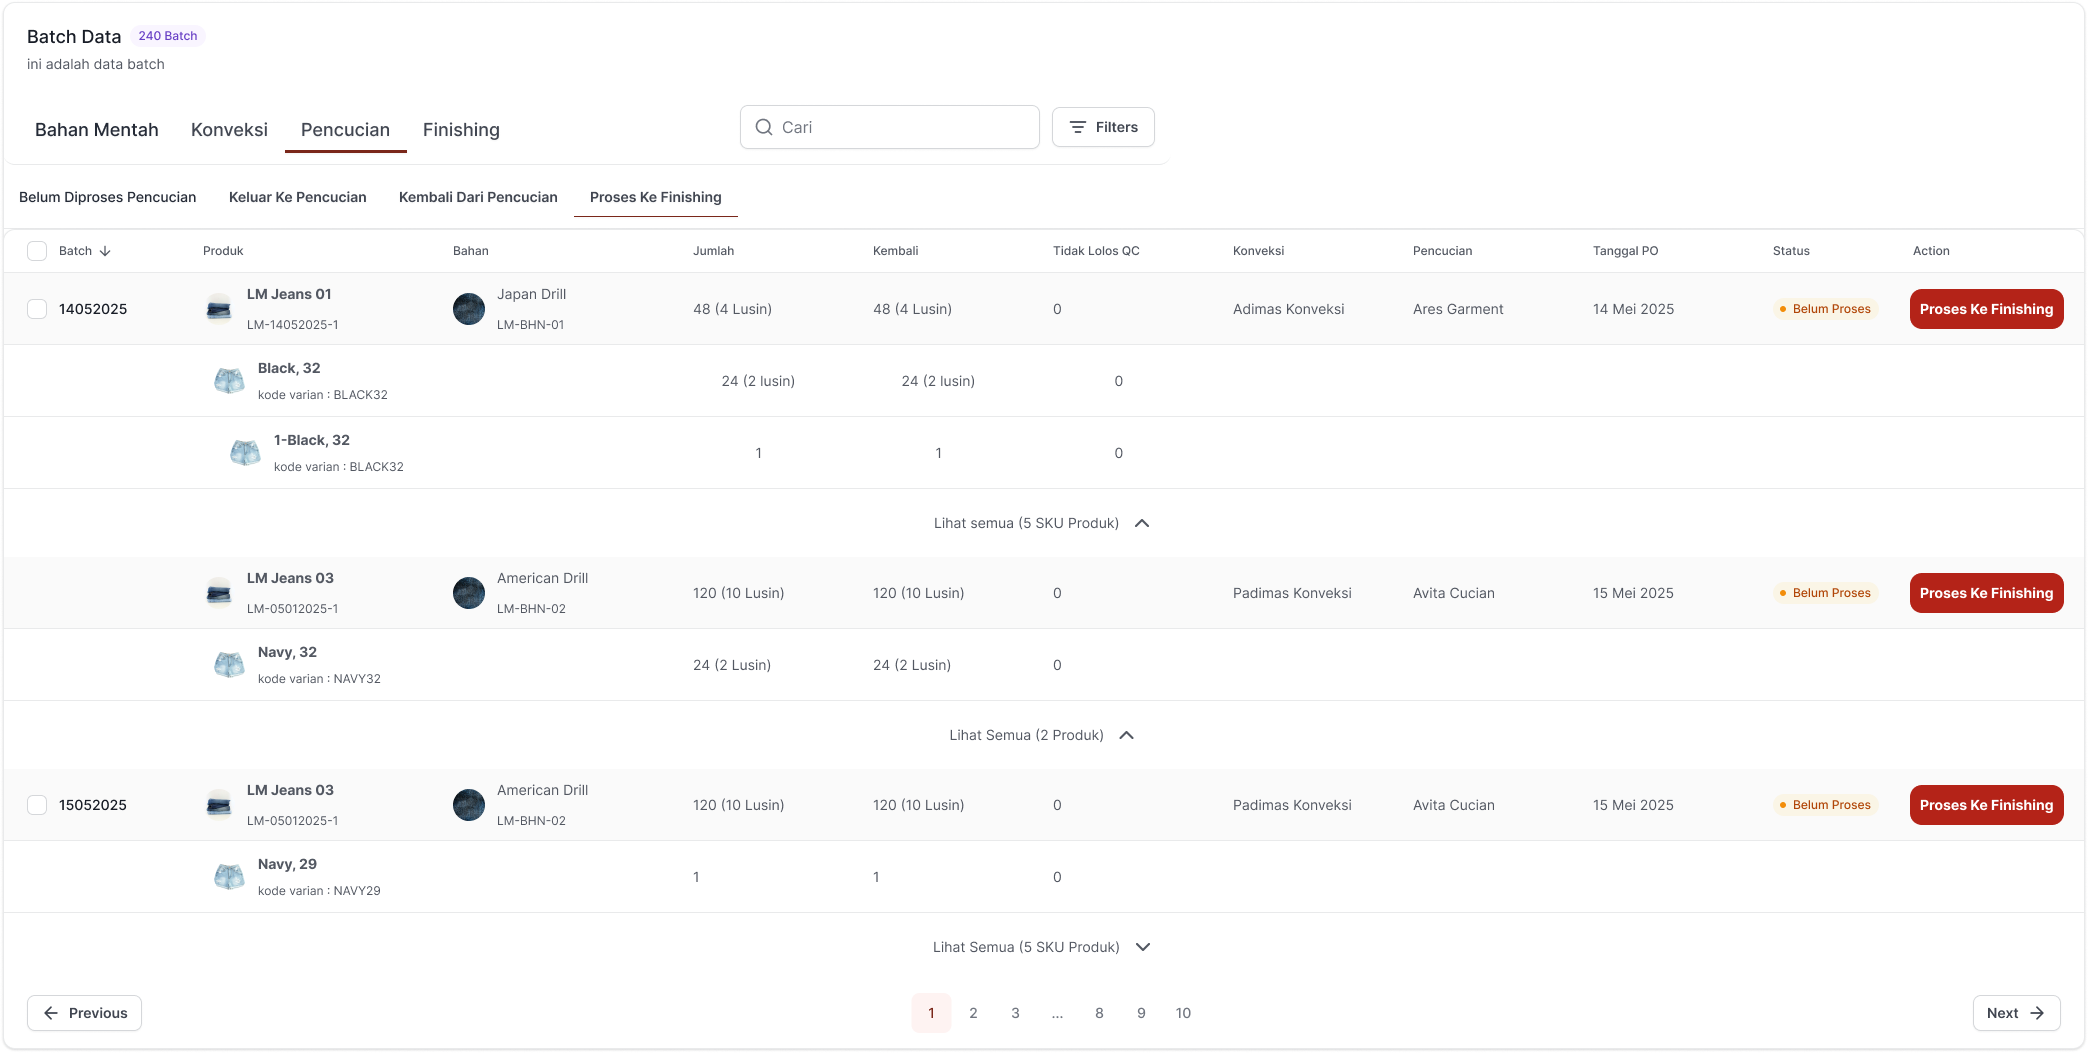The height and width of the screenshot is (1053, 2088).
Task: Click the search magnifier icon
Action: click(764, 127)
